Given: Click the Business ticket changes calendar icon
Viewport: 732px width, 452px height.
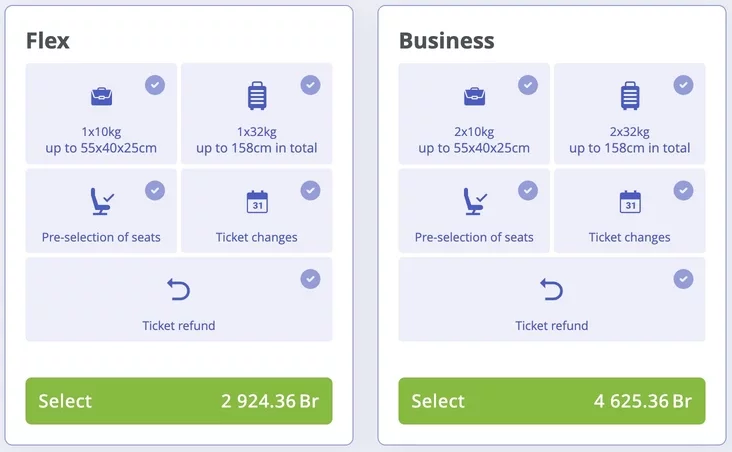Looking at the screenshot, I should pos(630,201).
